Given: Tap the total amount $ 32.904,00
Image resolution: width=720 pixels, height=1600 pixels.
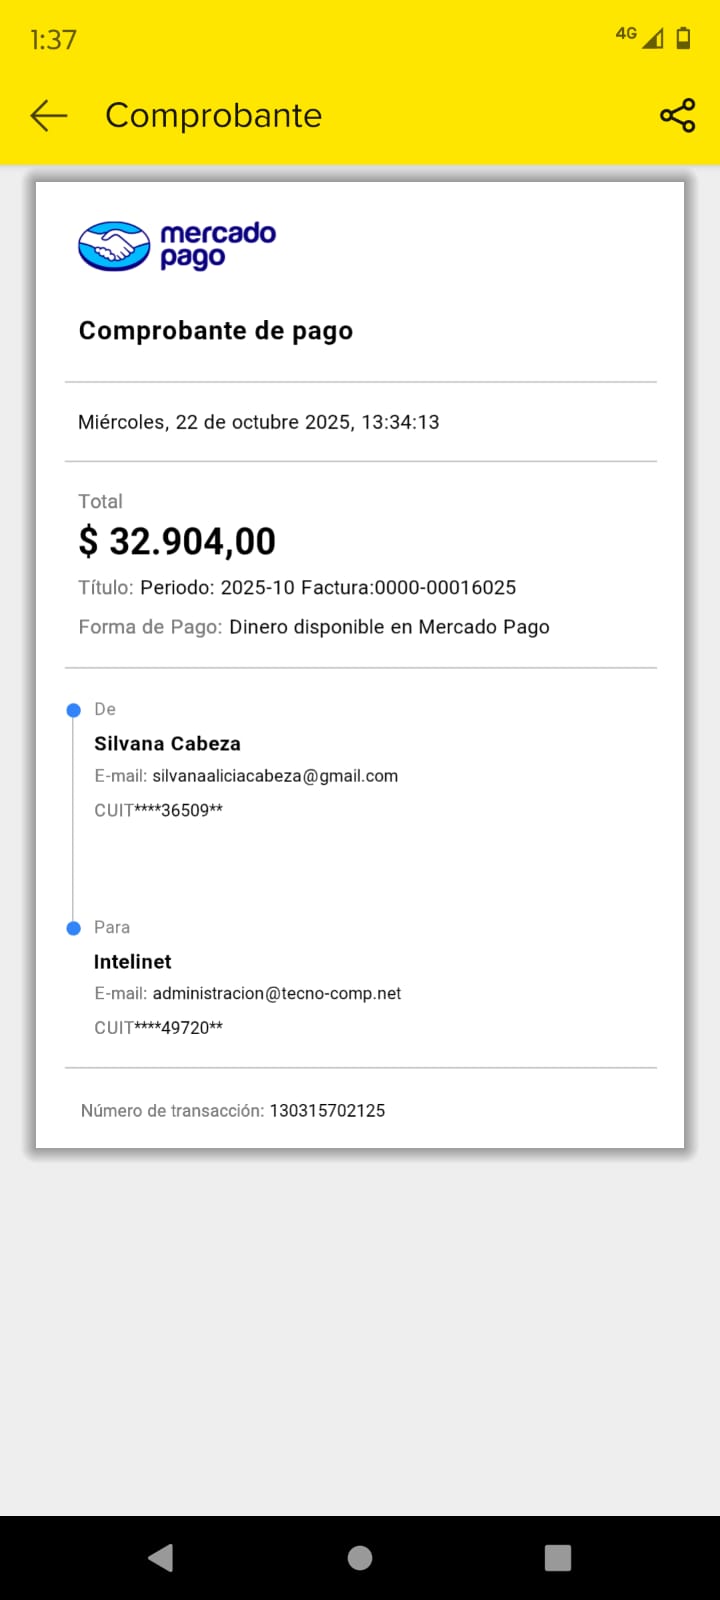Looking at the screenshot, I should 177,542.
